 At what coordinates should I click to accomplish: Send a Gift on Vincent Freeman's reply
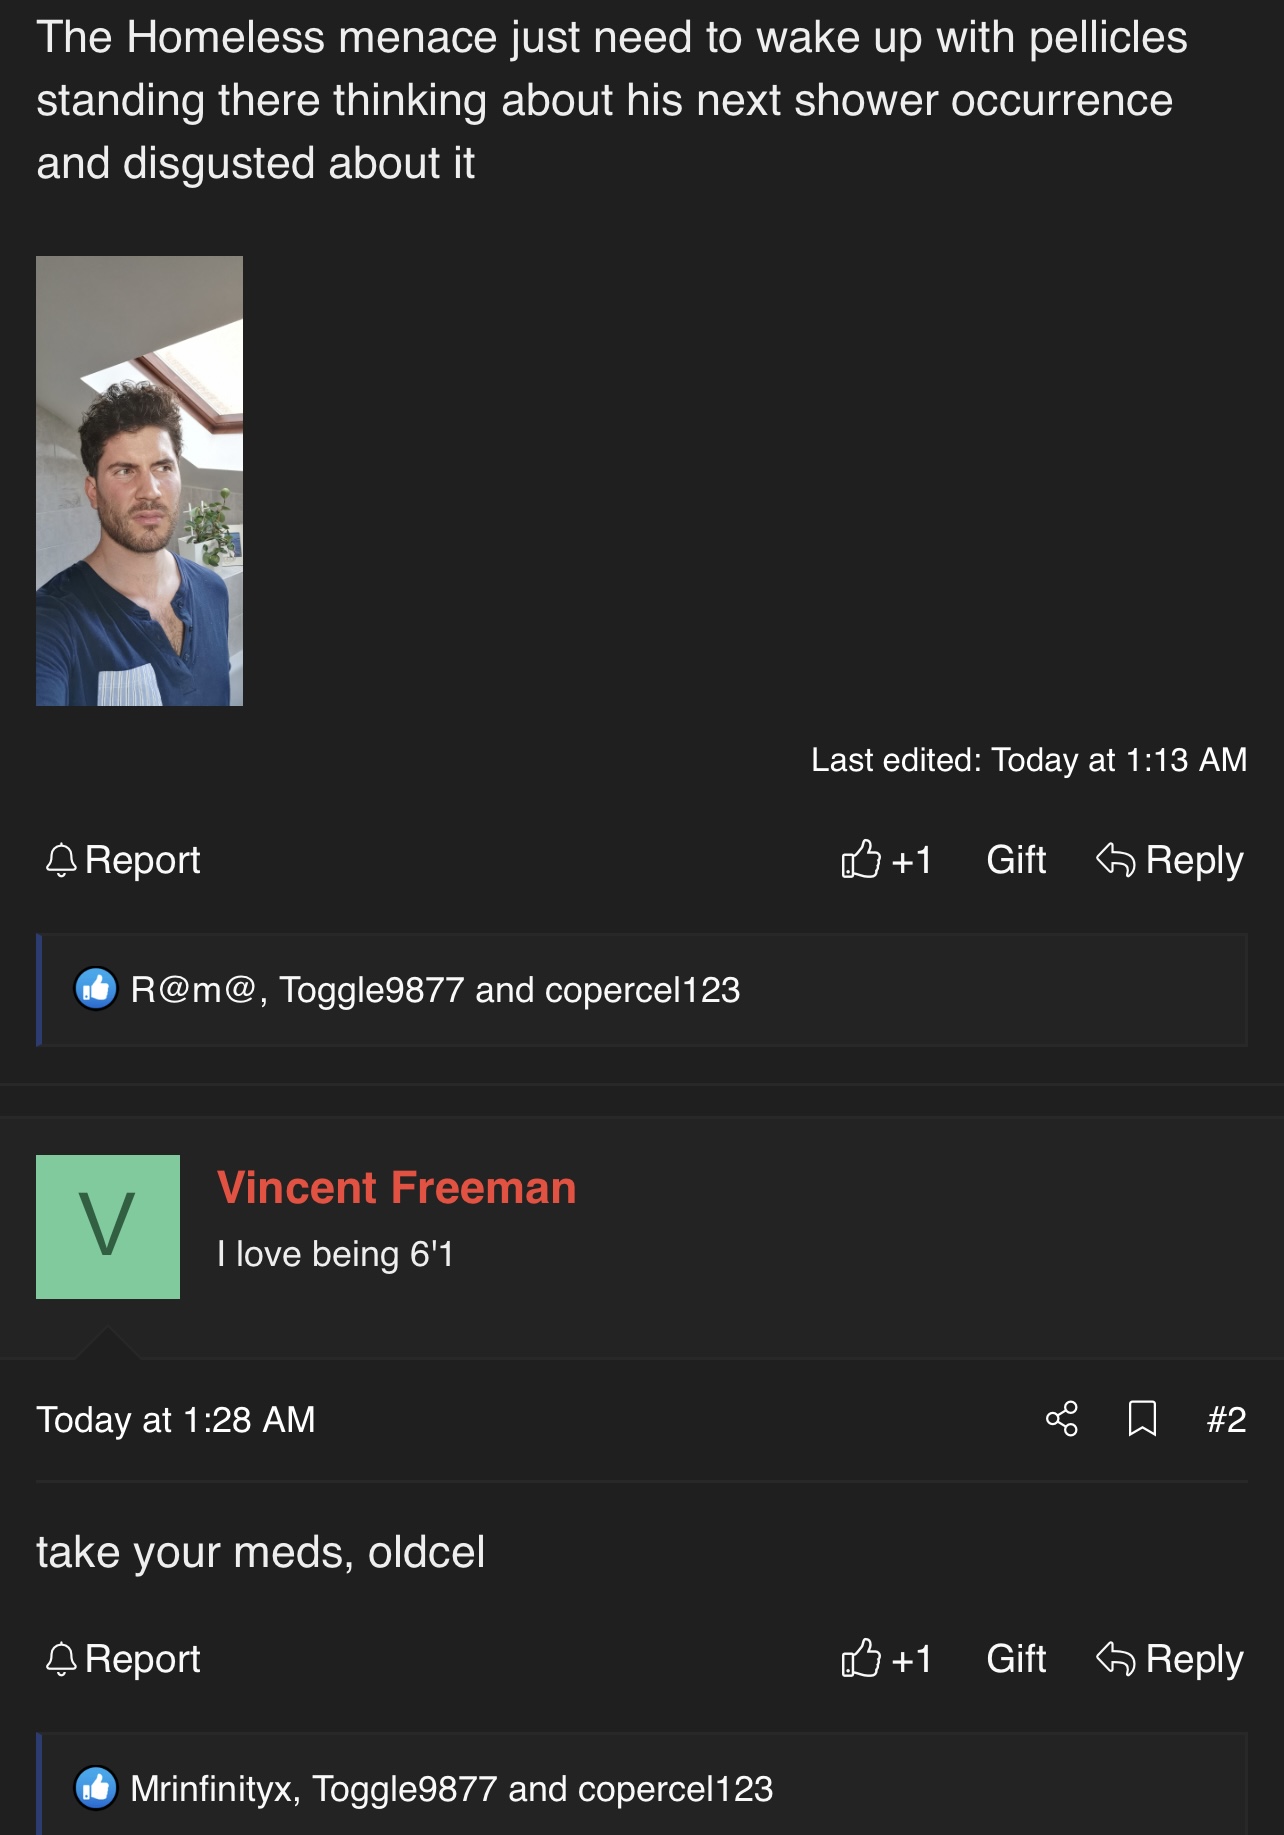[1016, 1659]
